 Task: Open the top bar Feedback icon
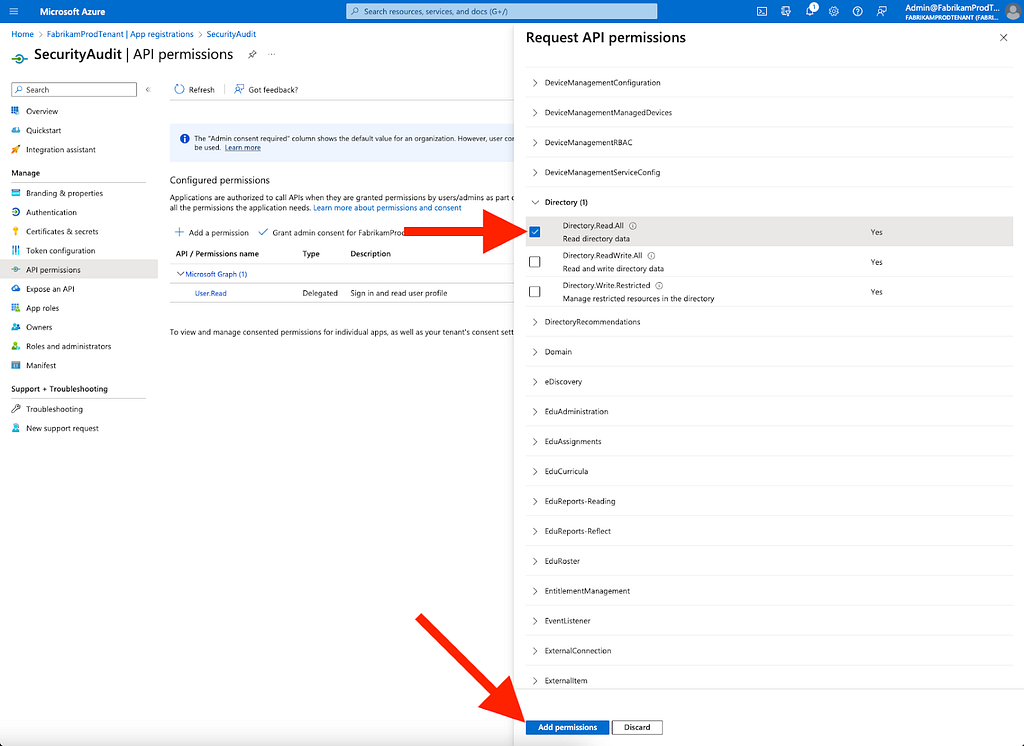tap(882, 12)
